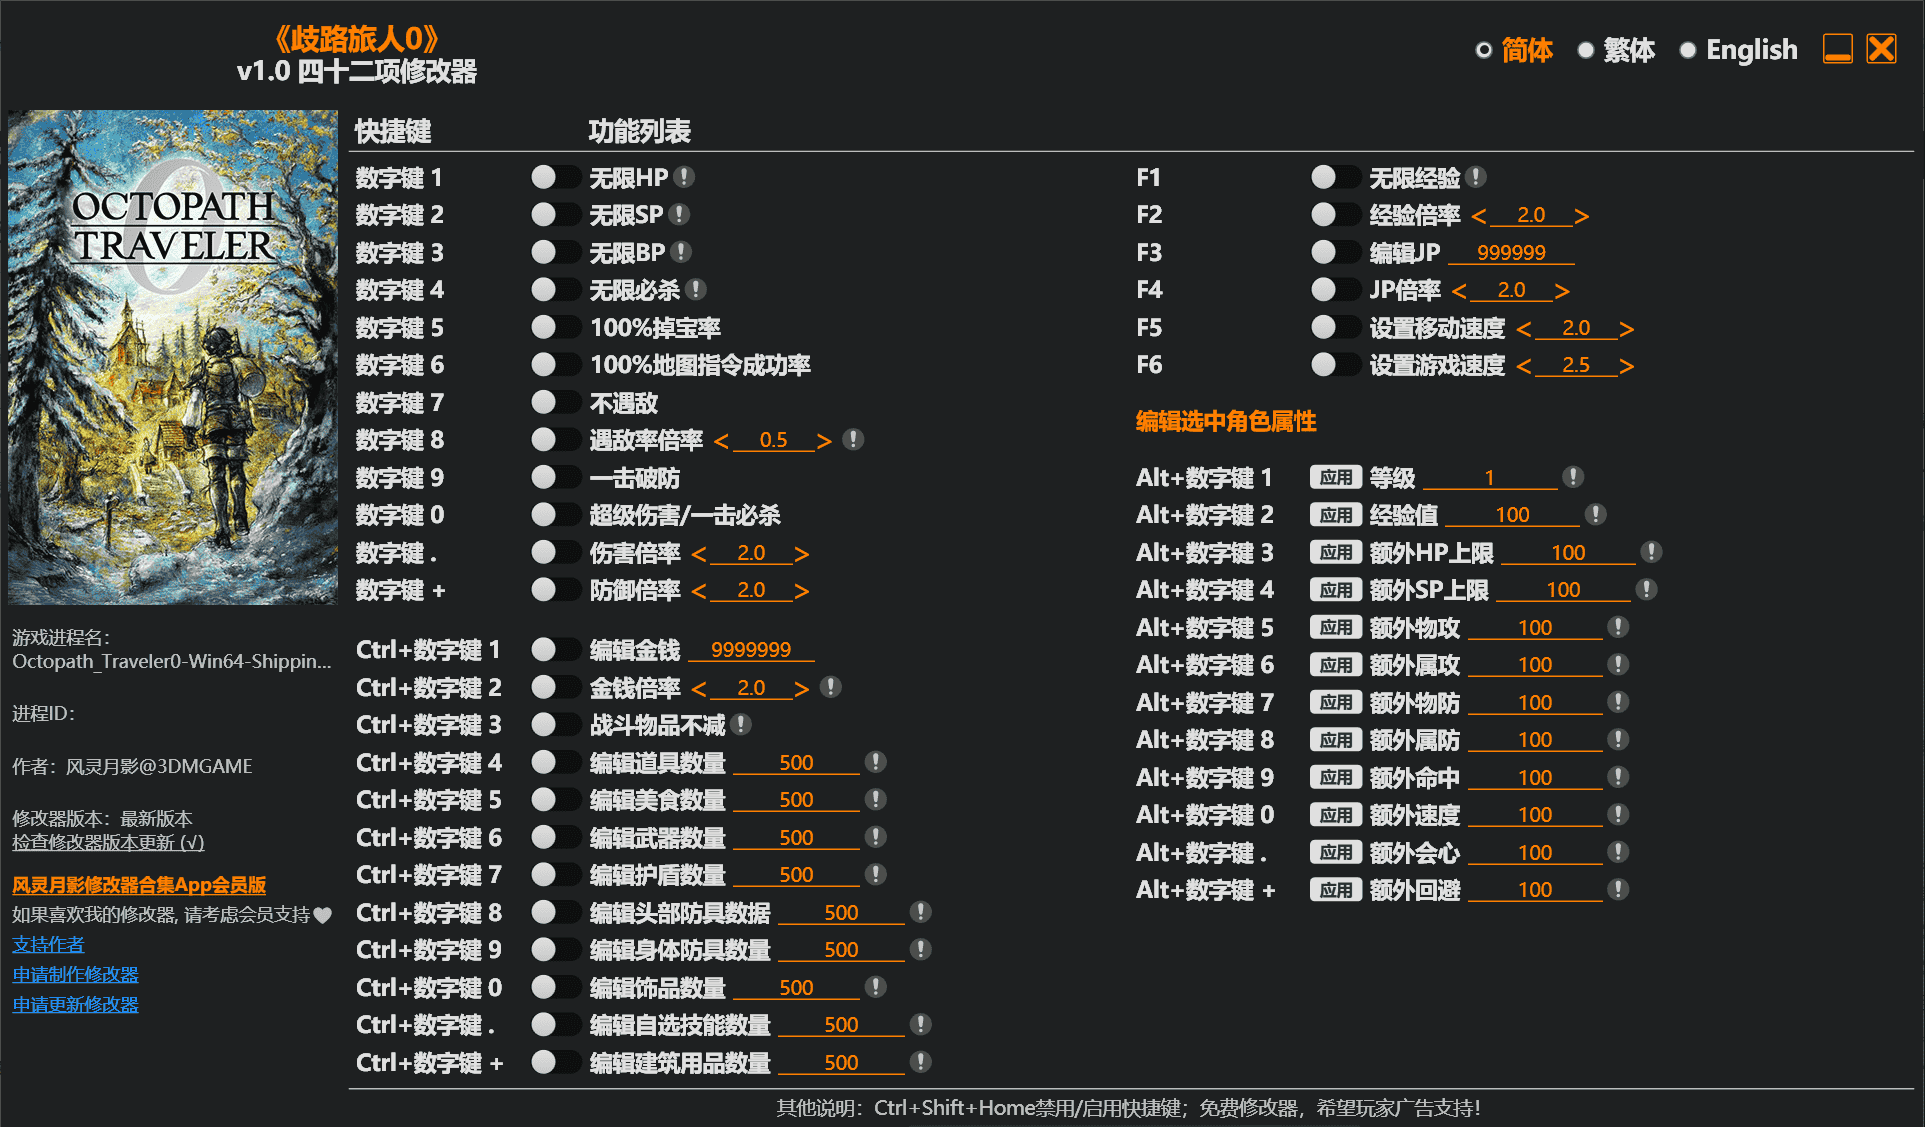
Task: Click the heart icon after membership support text
Action: [x=322, y=915]
